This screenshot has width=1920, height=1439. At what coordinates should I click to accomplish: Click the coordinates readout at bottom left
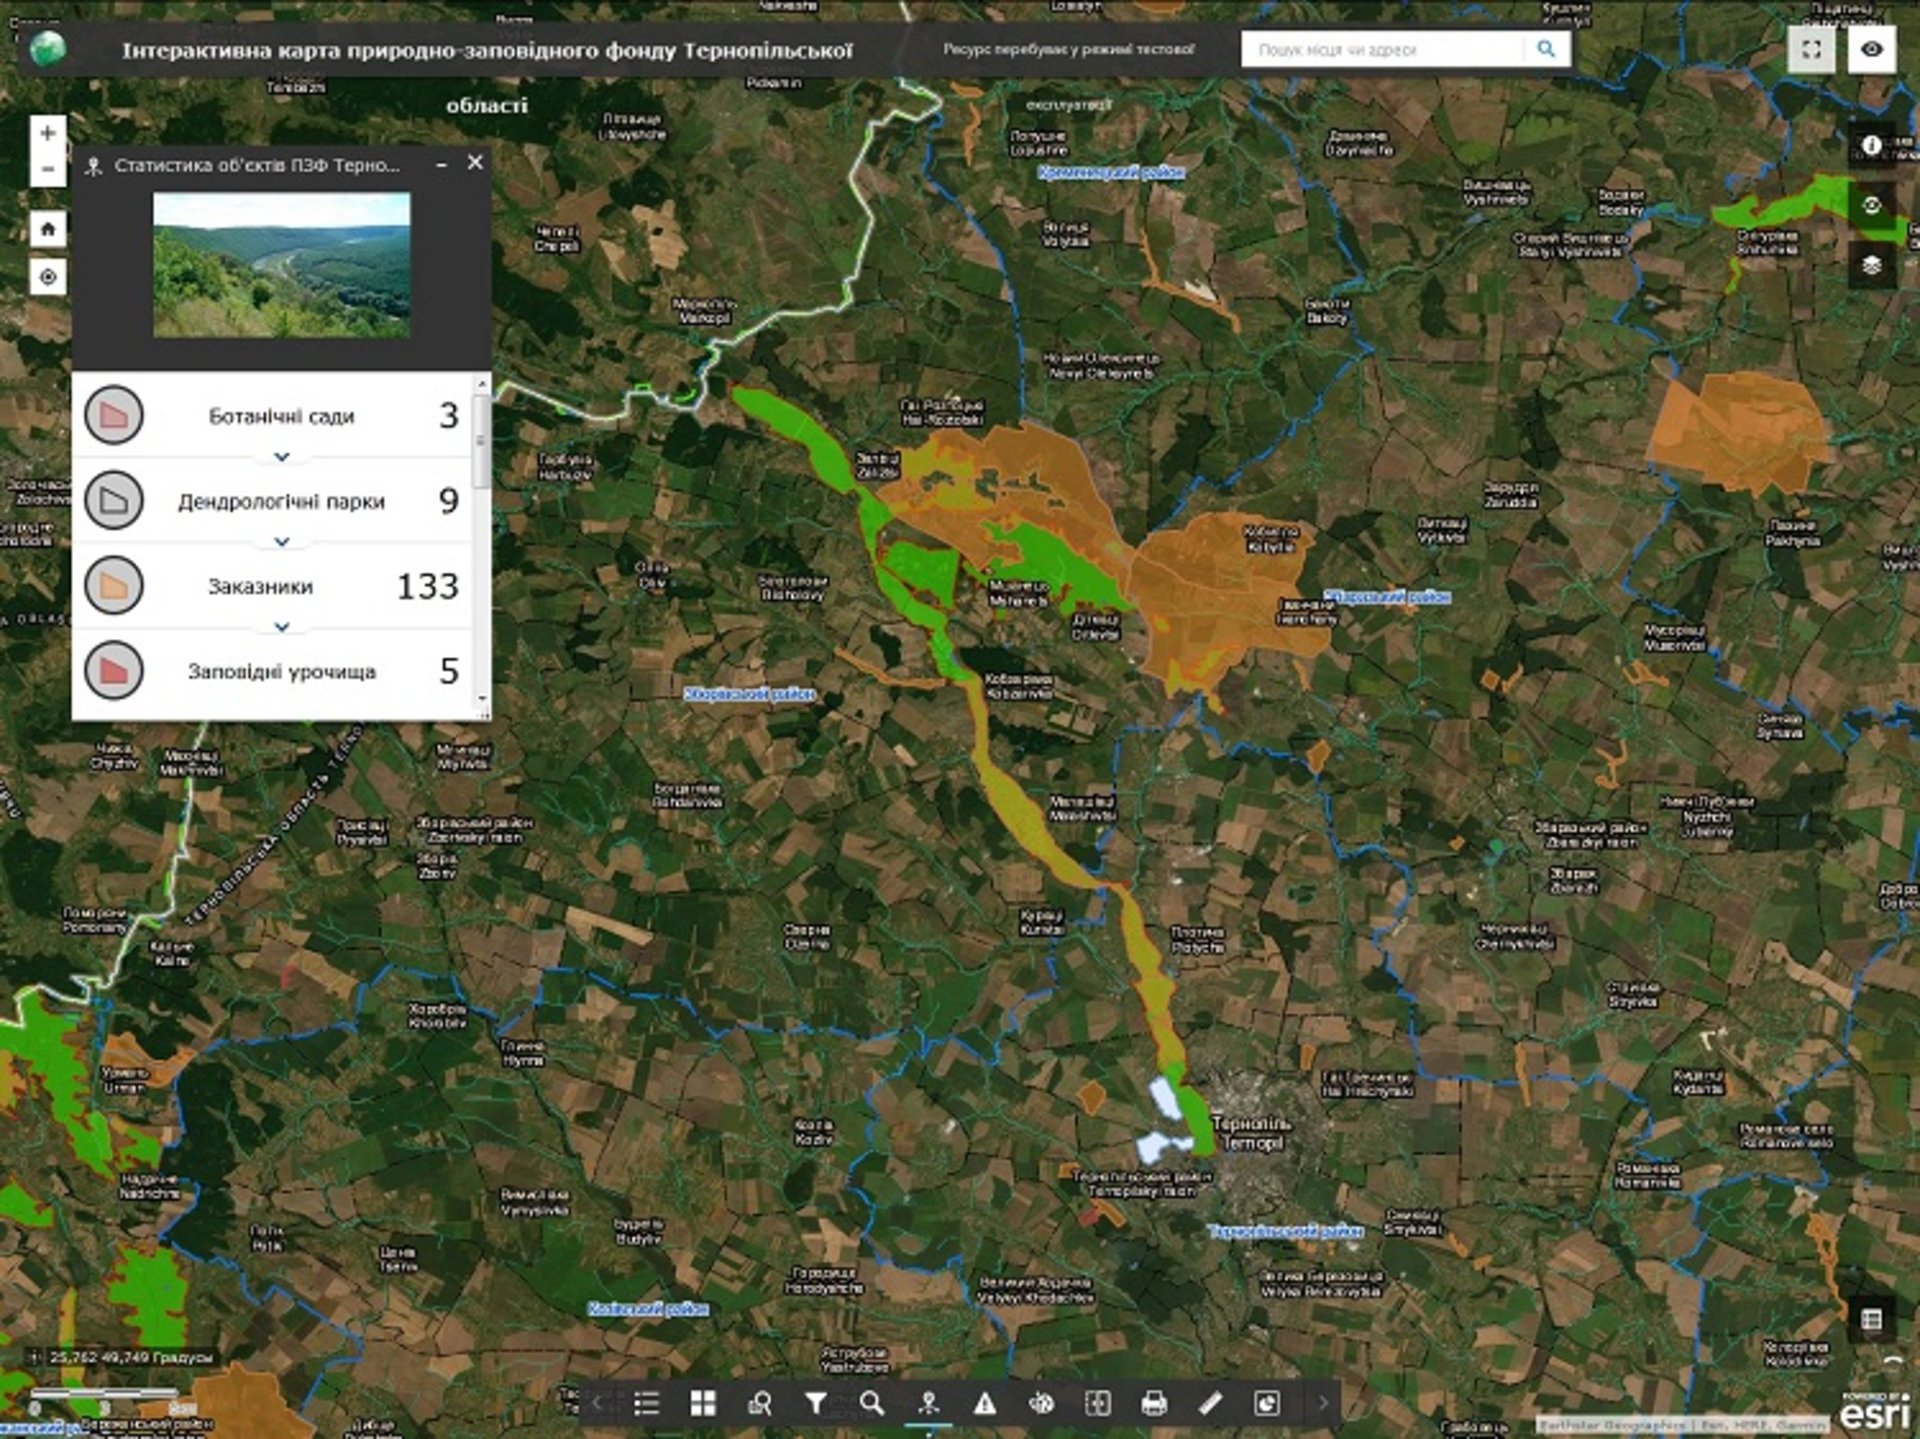tap(130, 1357)
